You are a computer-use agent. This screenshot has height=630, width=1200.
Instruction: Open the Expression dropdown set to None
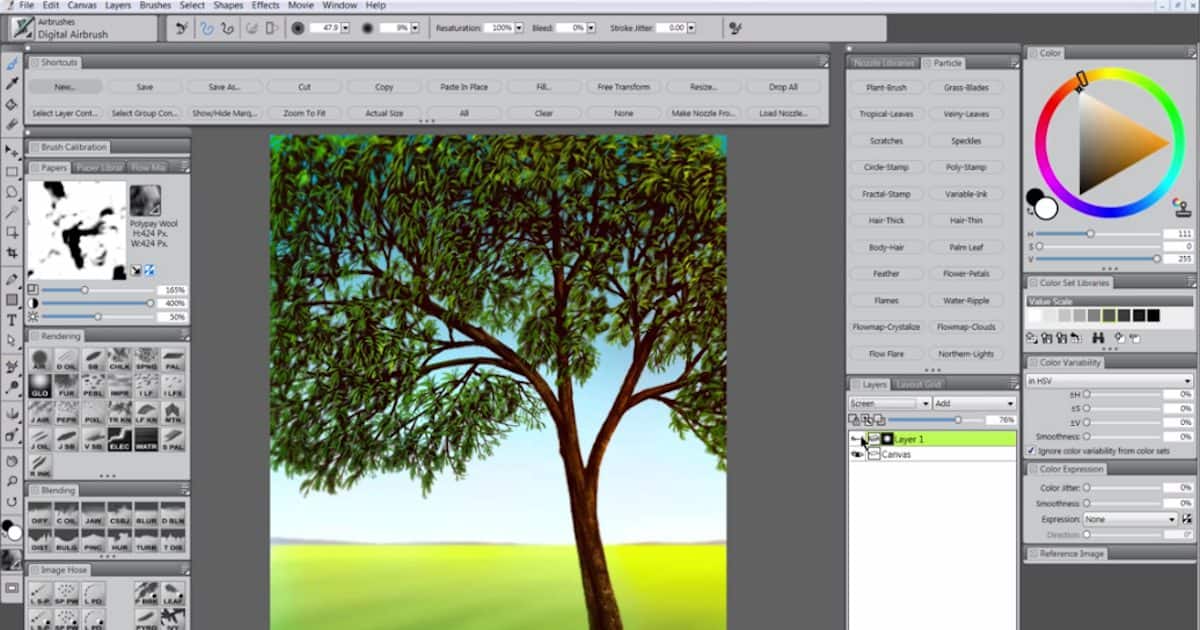tap(1130, 519)
